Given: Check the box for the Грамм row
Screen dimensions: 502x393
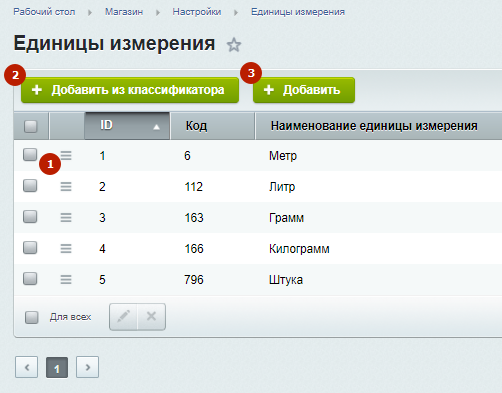Looking at the screenshot, I should coord(30,216).
